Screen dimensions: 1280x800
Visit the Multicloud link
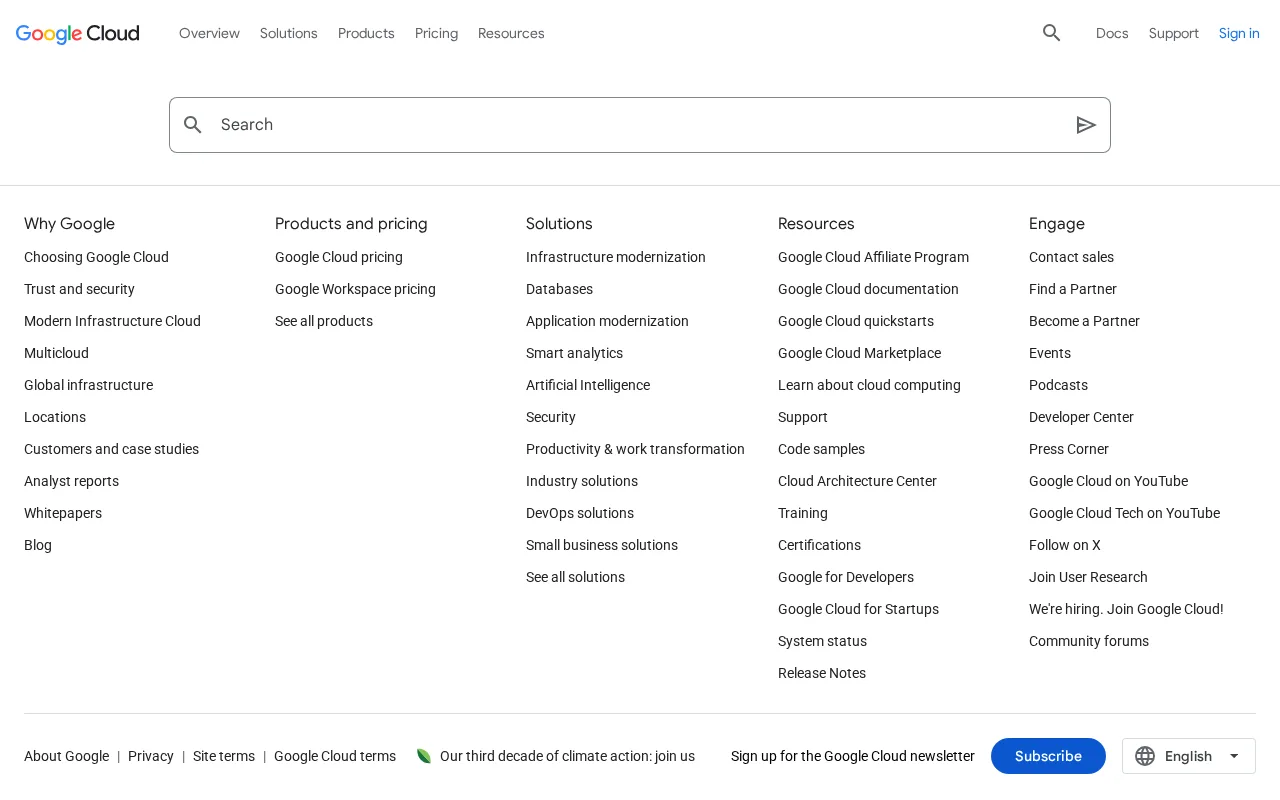click(x=56, y=353)
